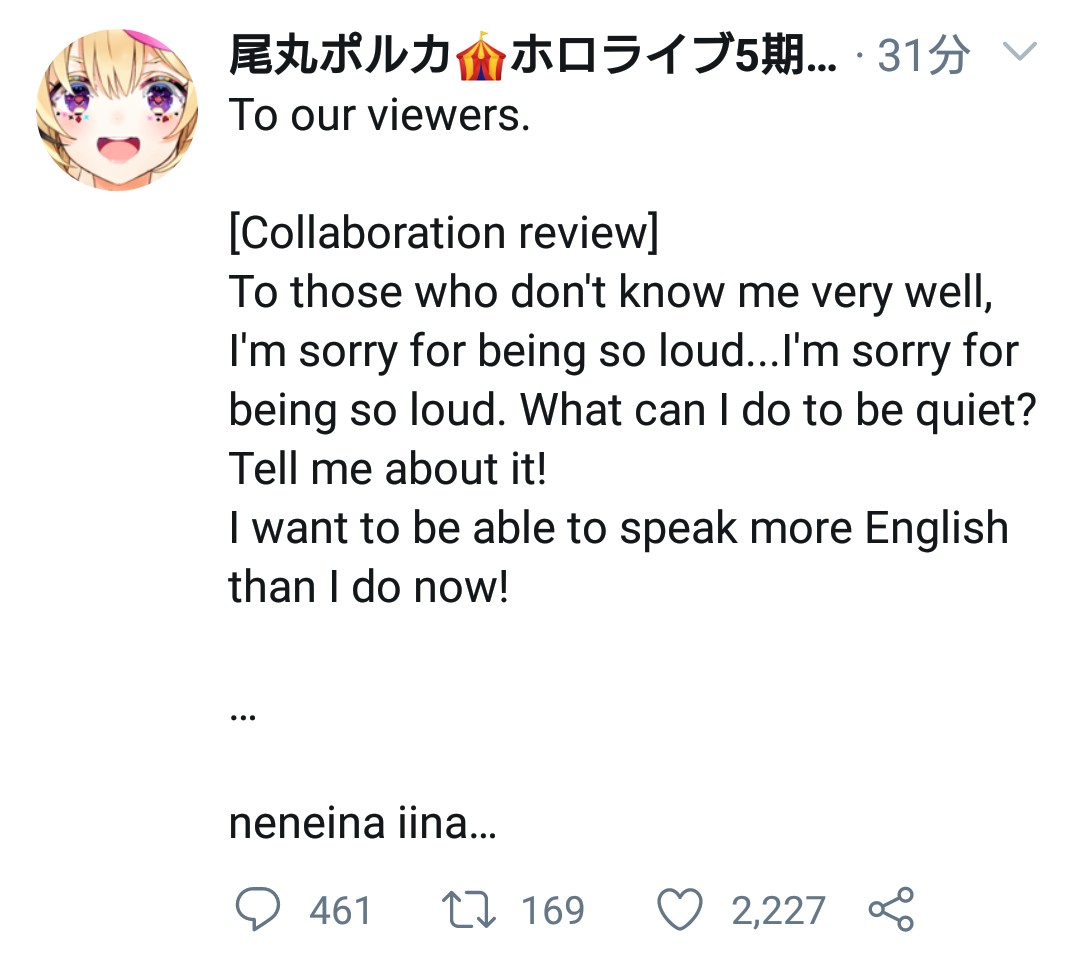Screen dimensions: 1080x955
Task: Open 尾丸ポルカ display name profile
Action: [x=340, y=54]
